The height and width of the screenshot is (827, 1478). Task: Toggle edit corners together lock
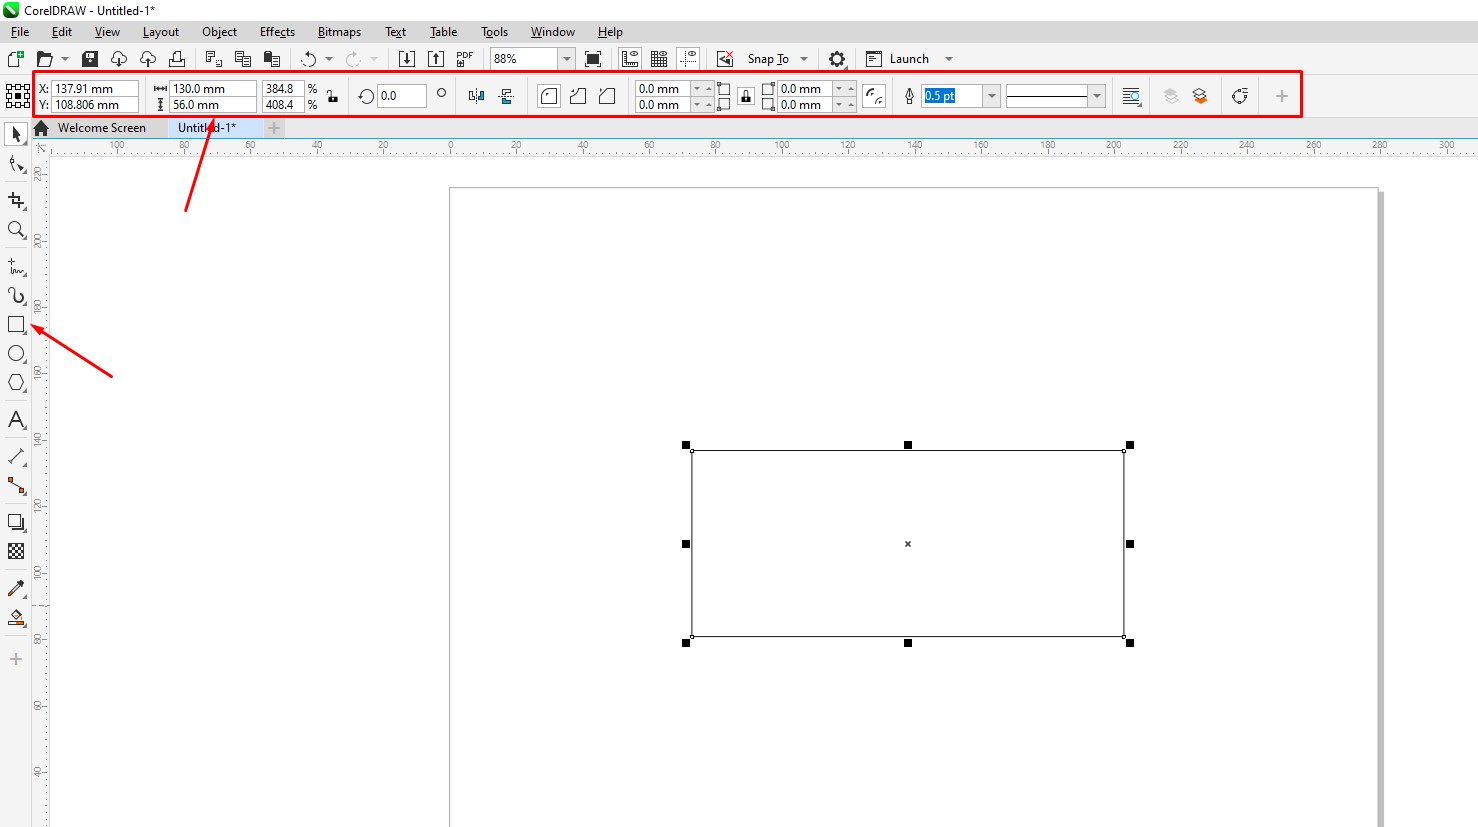click(x=746, y=96)
